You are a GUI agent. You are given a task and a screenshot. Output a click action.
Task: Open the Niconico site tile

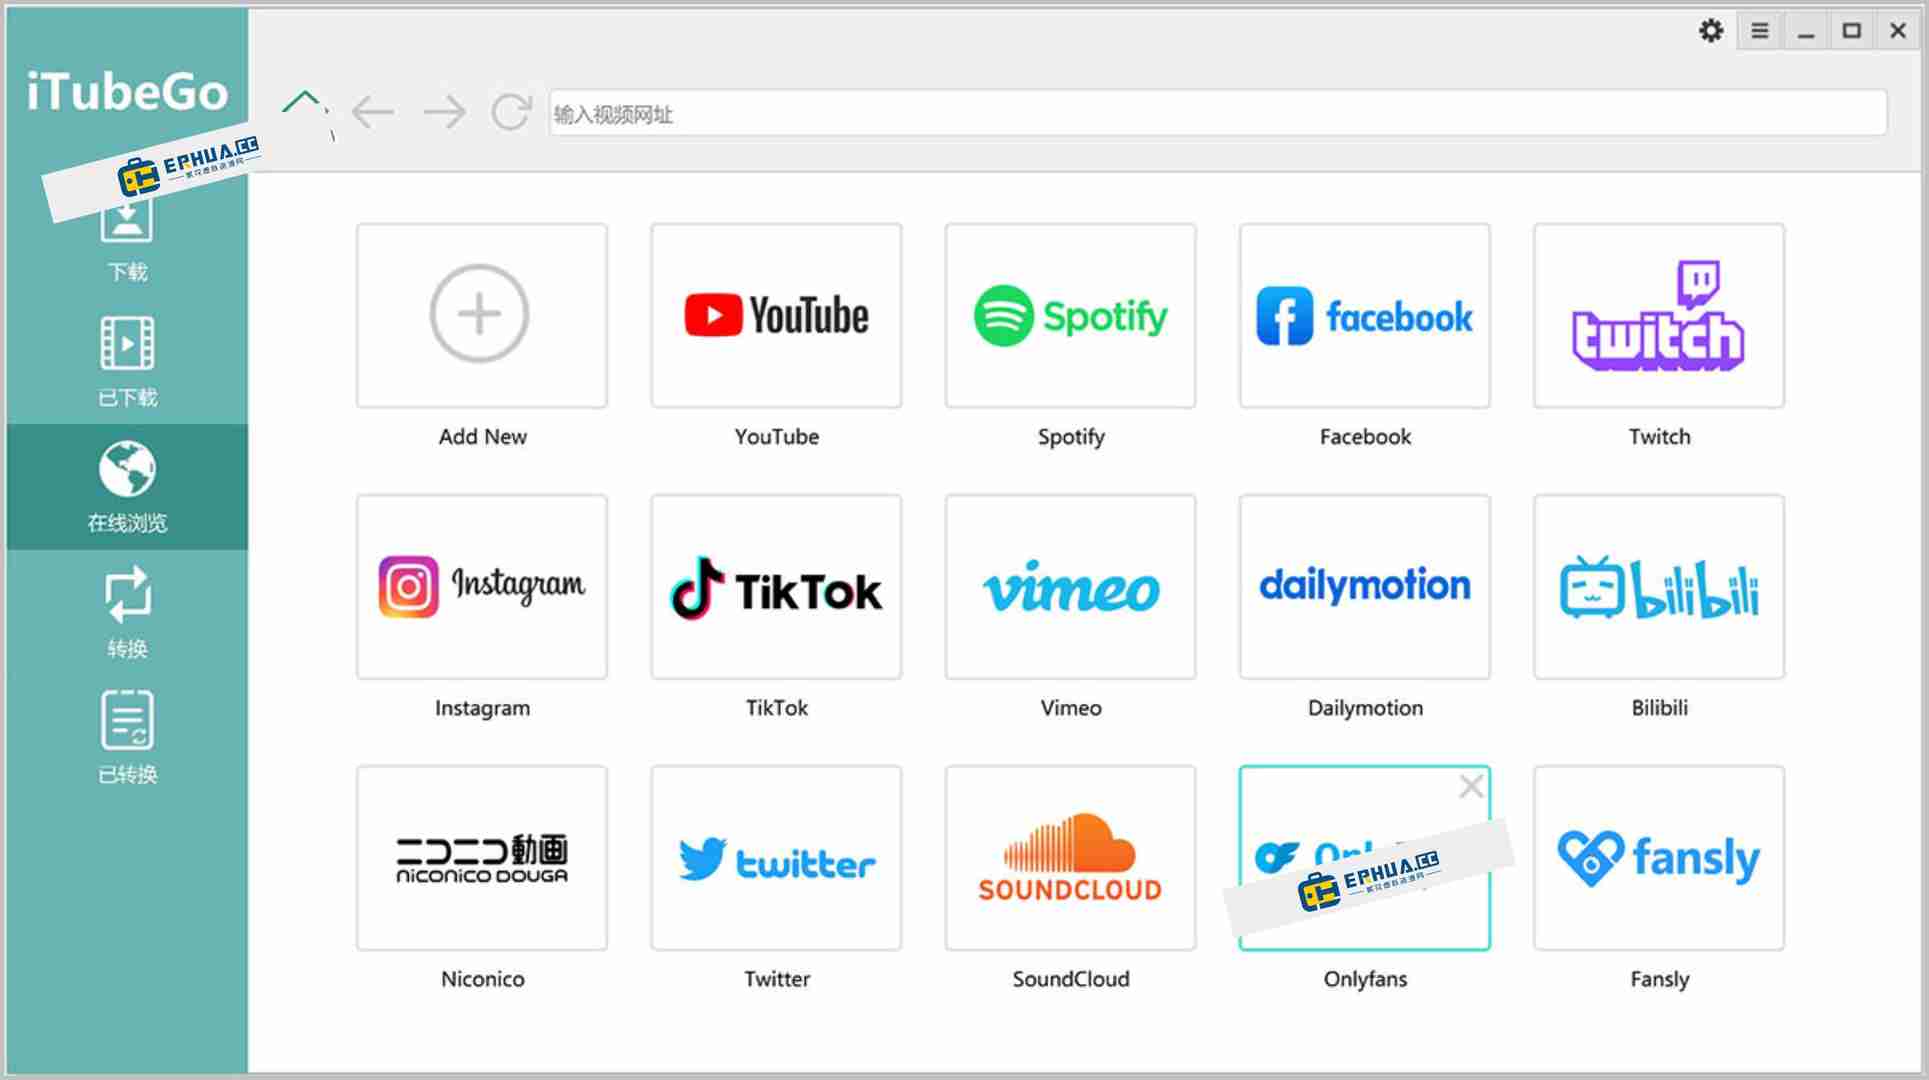[481, 858]
